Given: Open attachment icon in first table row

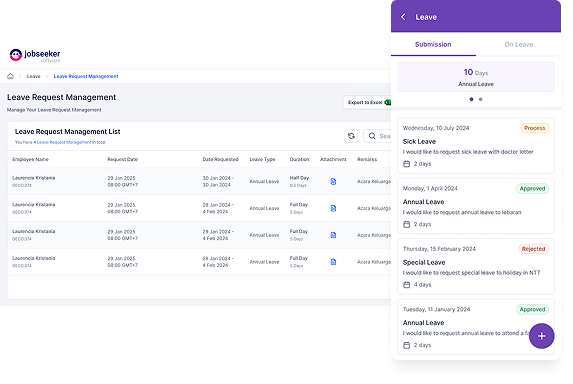Looking at the screenshot, I should [333, 182].
